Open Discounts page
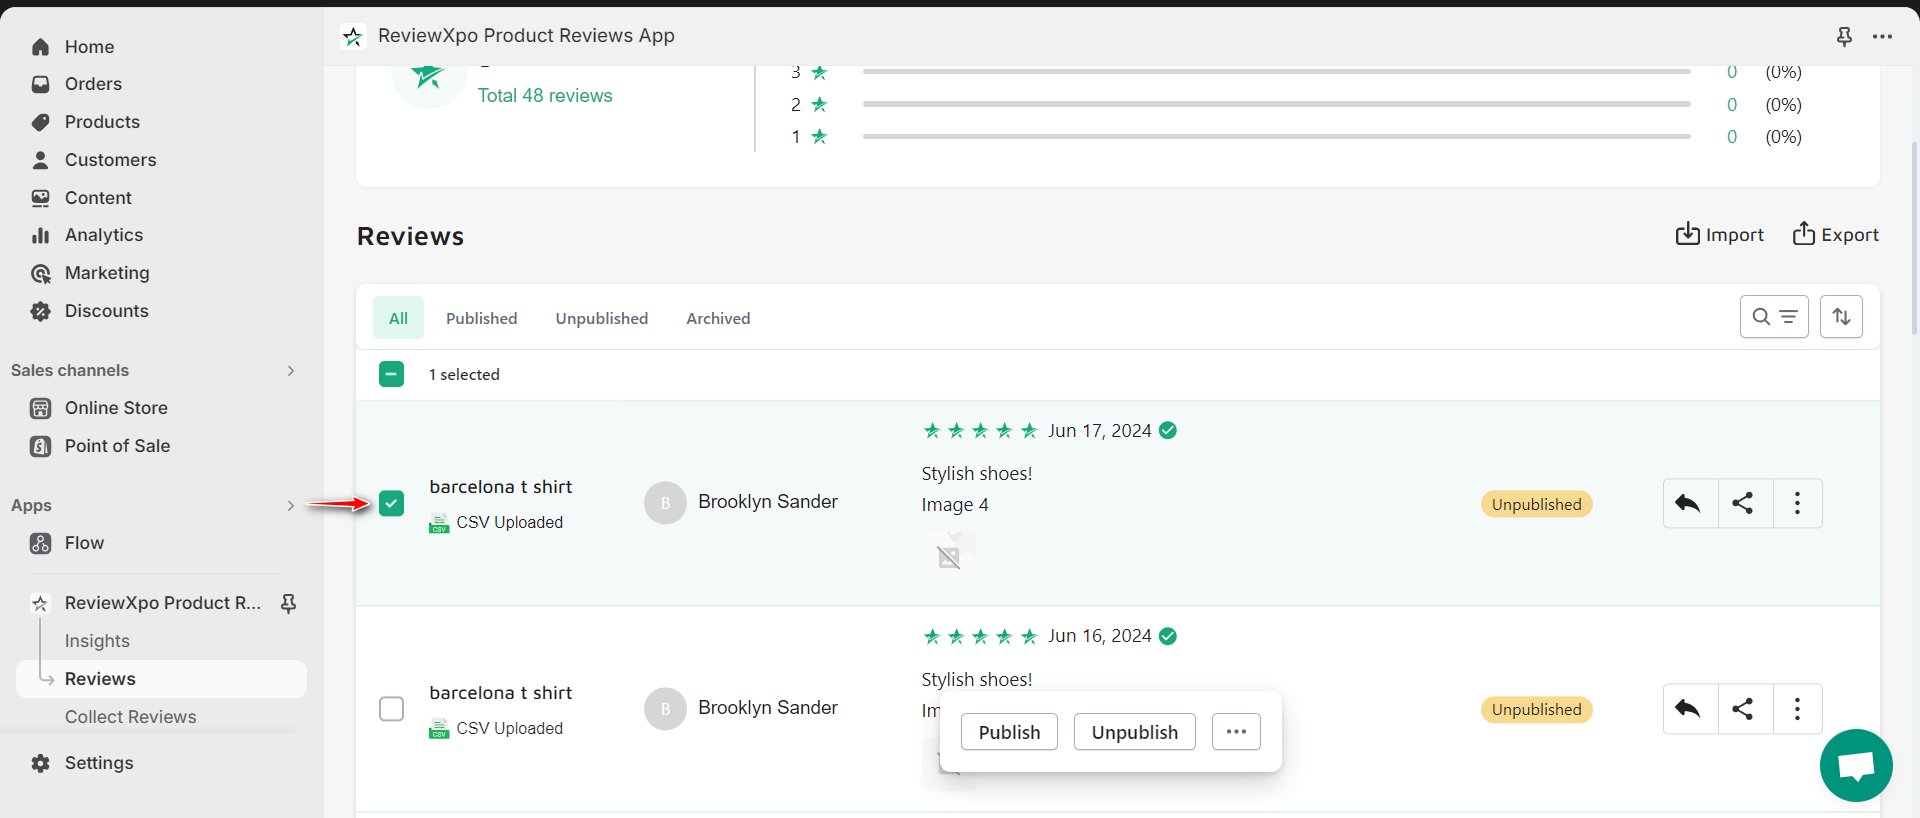 pyautogui.click(x=106, y=311)
